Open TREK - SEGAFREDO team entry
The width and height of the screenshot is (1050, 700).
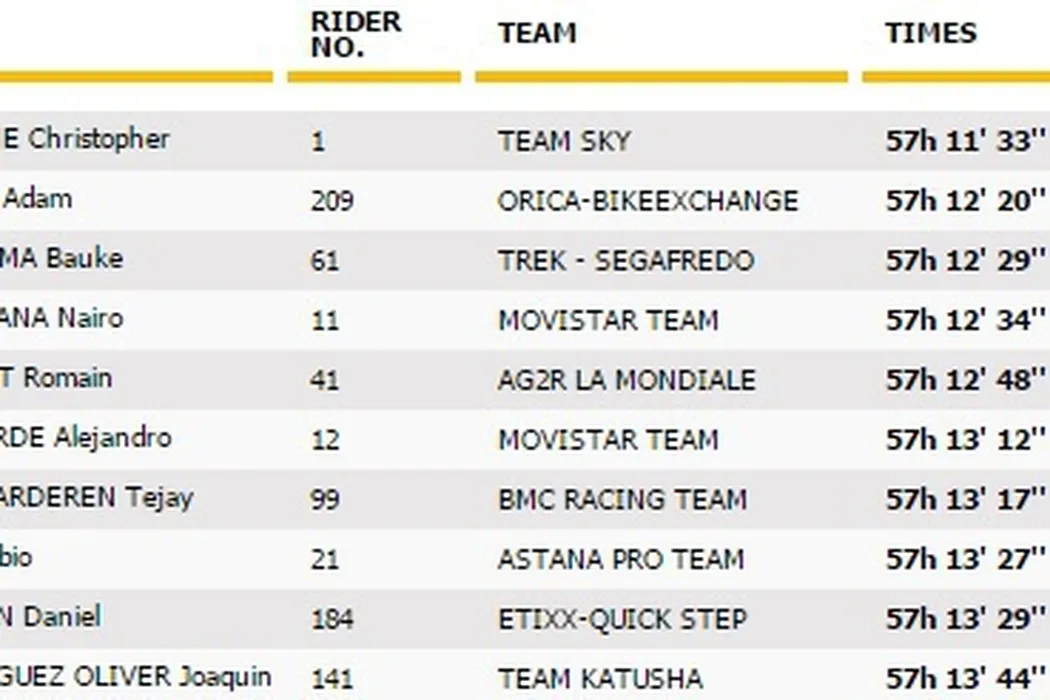[625, 261]
